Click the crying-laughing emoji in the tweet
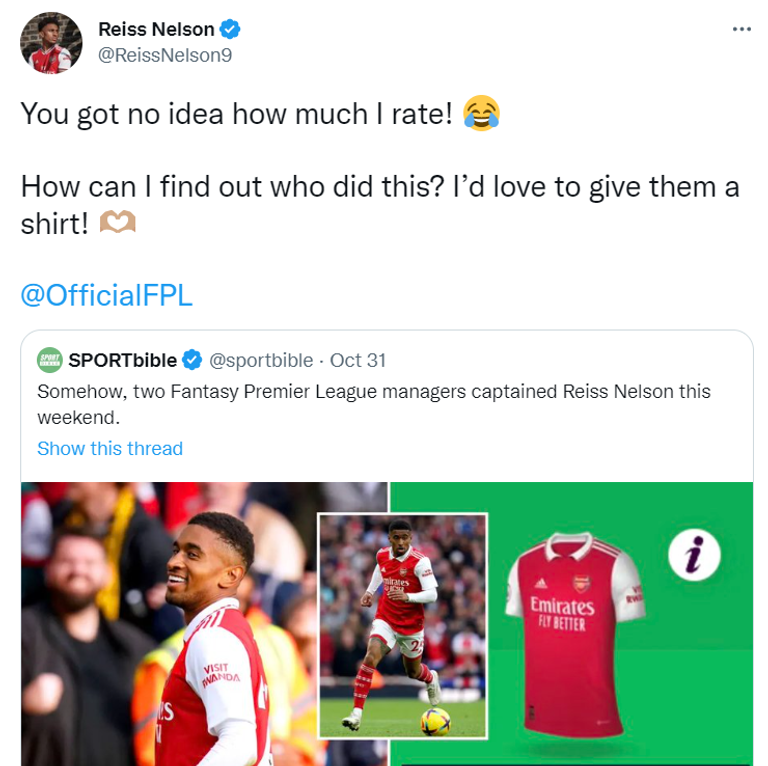Viewport: 768px width, 766px height. (481, 114)
